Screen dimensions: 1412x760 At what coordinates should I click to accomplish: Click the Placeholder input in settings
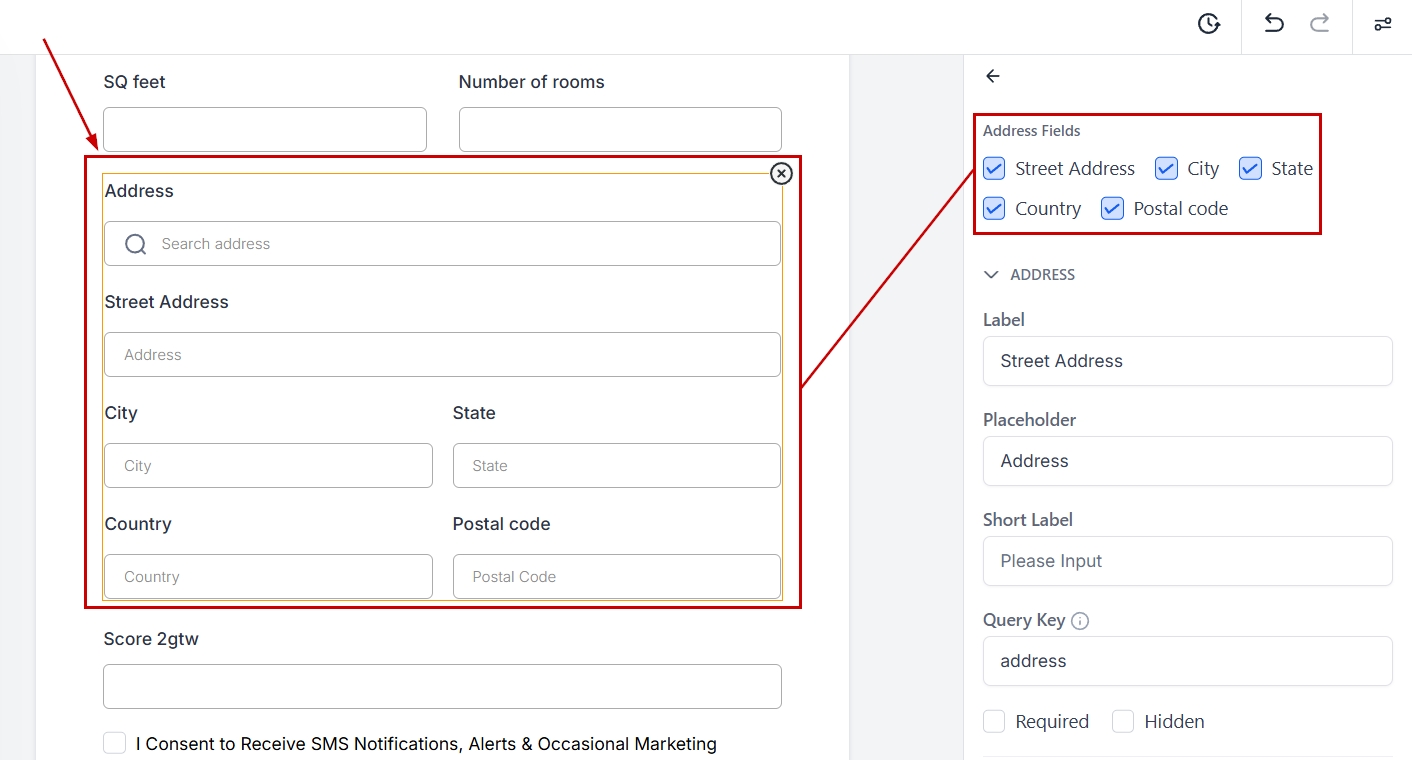(x=1187, y=461)
